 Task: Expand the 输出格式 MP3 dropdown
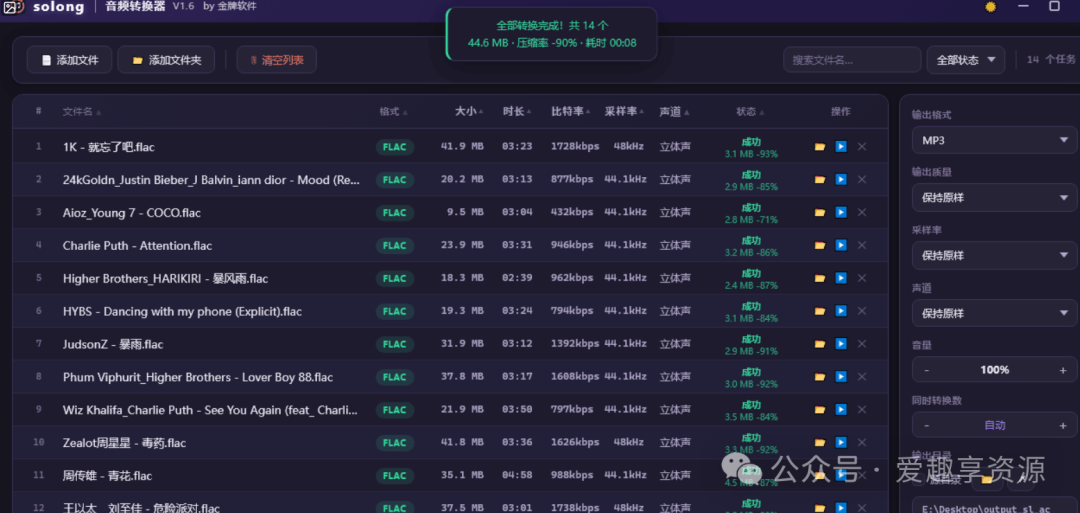coord(994,140)
